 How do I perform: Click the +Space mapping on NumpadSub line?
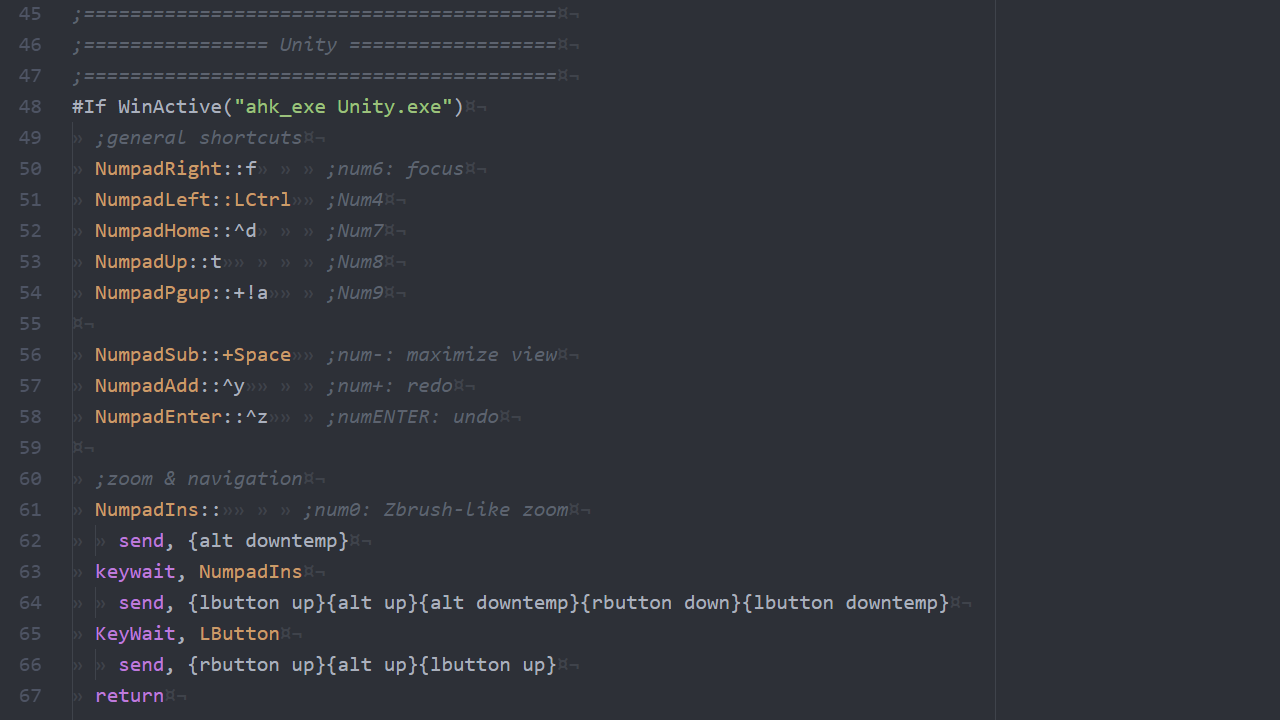(x=256, y=355)
